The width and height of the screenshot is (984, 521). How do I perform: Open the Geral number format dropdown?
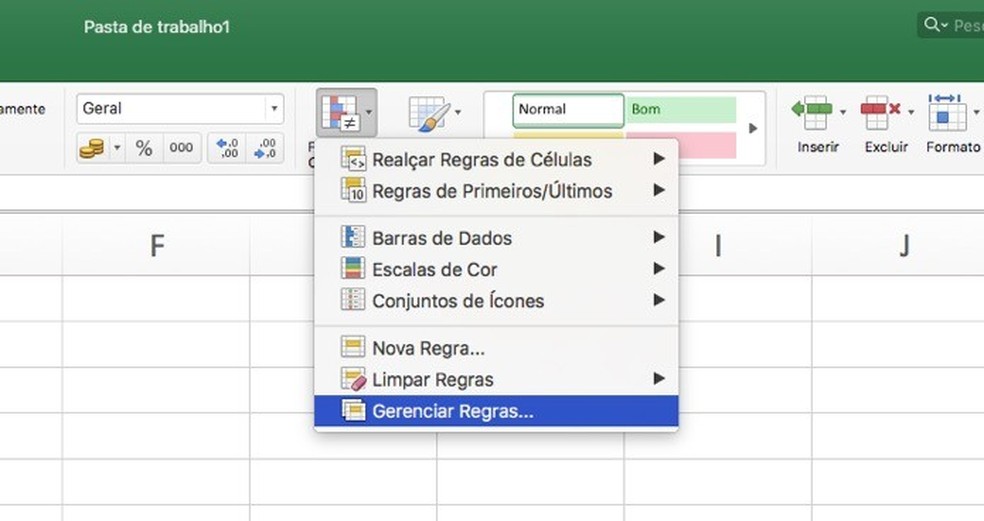[273, 109]
